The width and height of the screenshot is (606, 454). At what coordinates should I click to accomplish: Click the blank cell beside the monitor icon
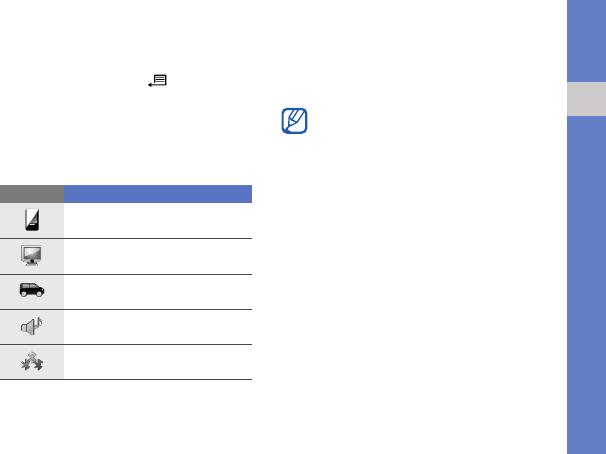coord(158,257)
